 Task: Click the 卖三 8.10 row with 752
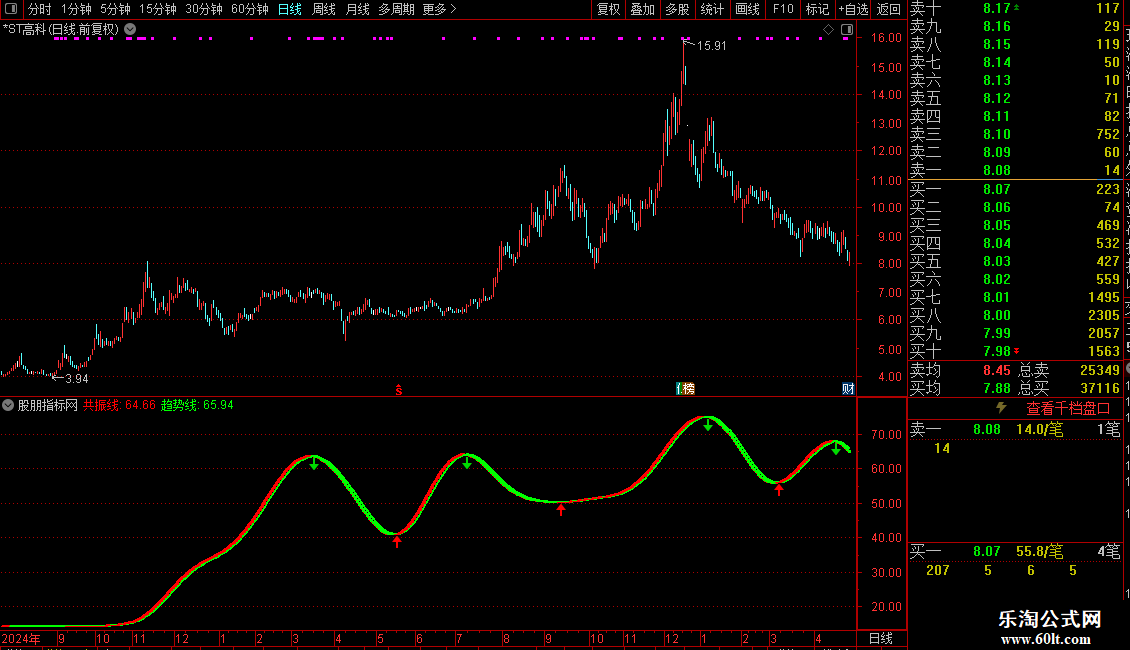[x=1015, y=134]
